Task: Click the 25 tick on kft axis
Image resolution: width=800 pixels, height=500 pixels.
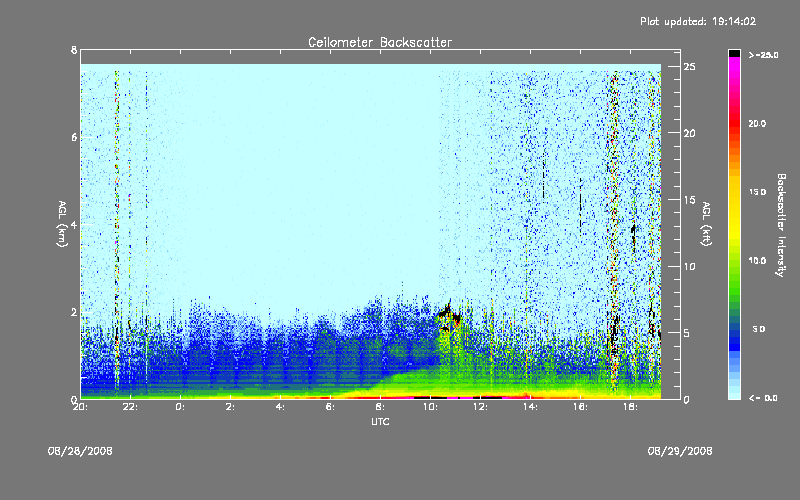Action: pos(689,67)
